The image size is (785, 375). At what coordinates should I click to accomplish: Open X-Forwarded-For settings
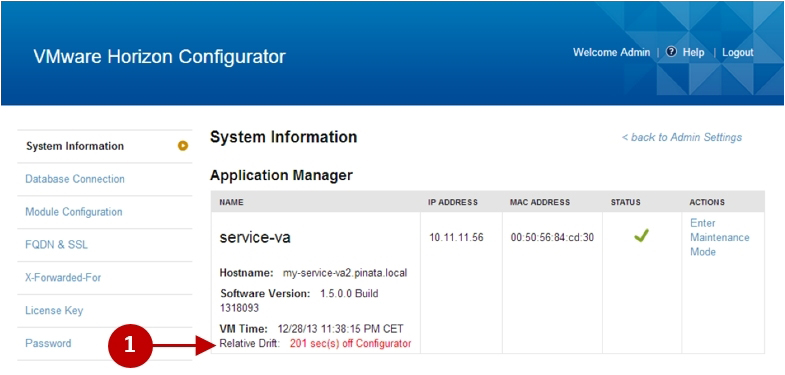(x=63, y=277)
